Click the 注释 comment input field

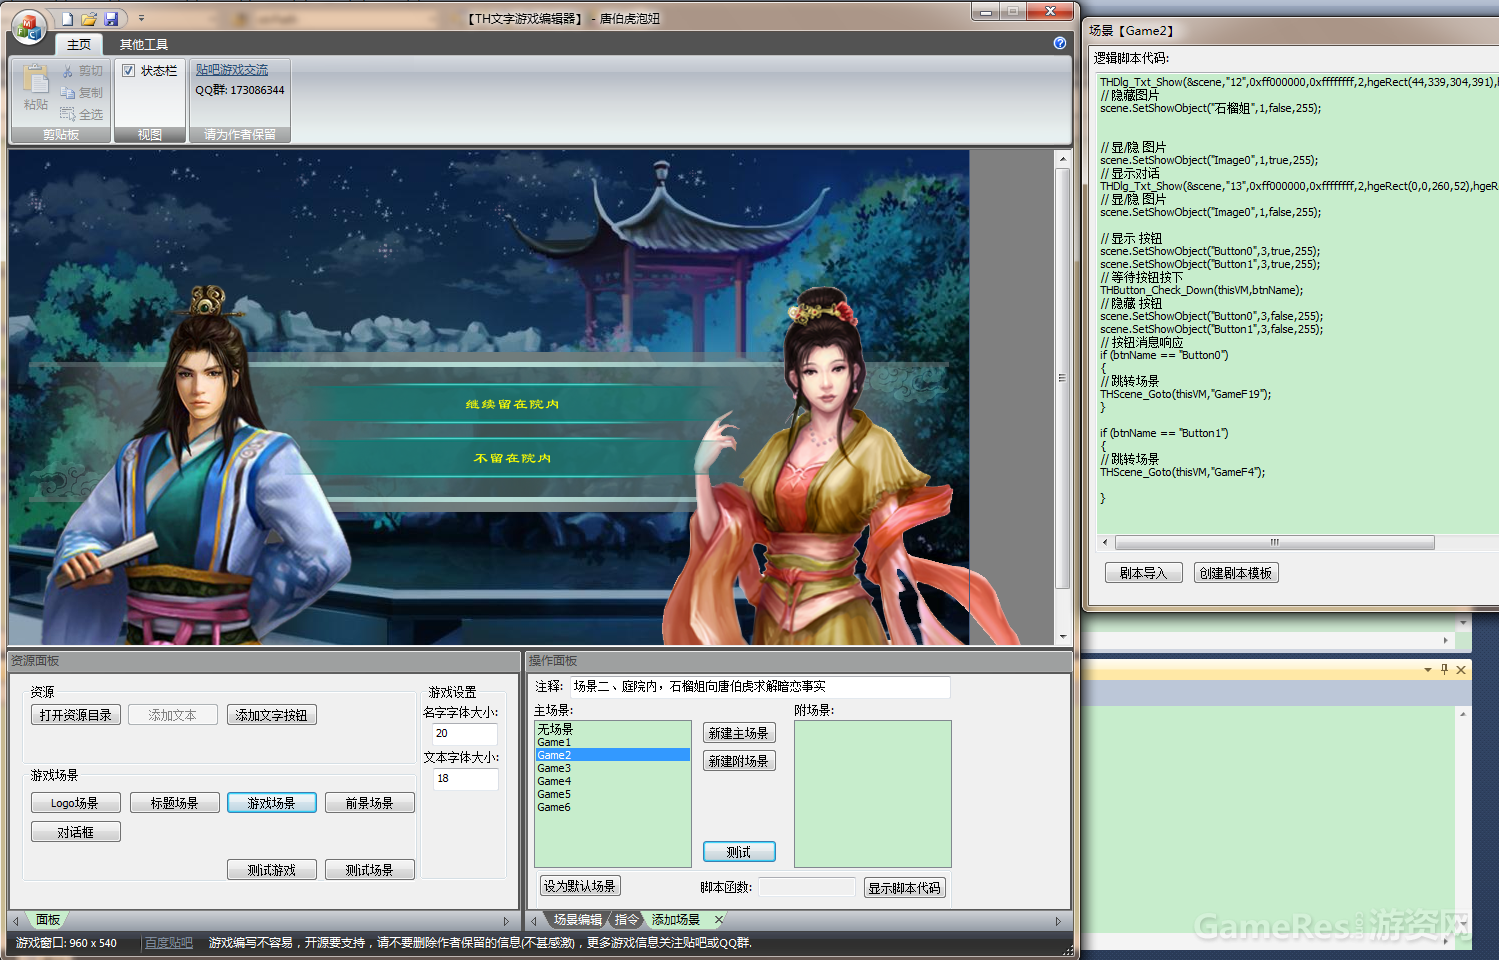[x=759, y=687]
